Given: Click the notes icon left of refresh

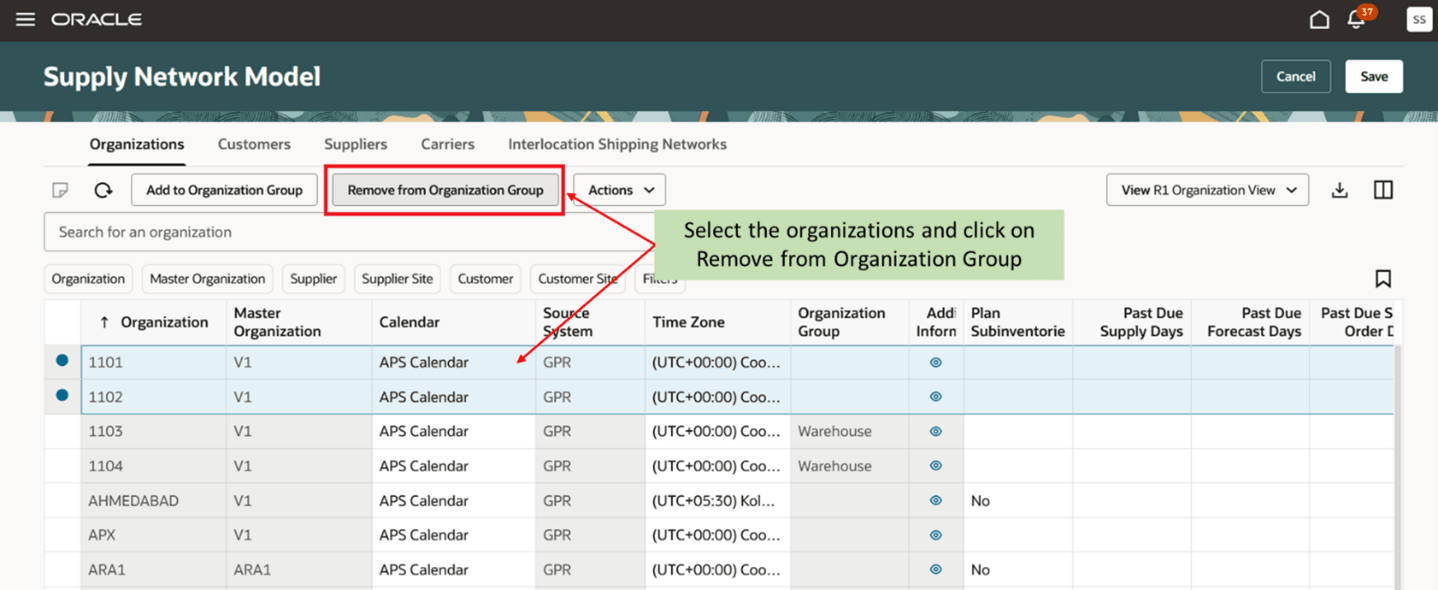Looking at the screenshot, I should (x=62, y=189).
